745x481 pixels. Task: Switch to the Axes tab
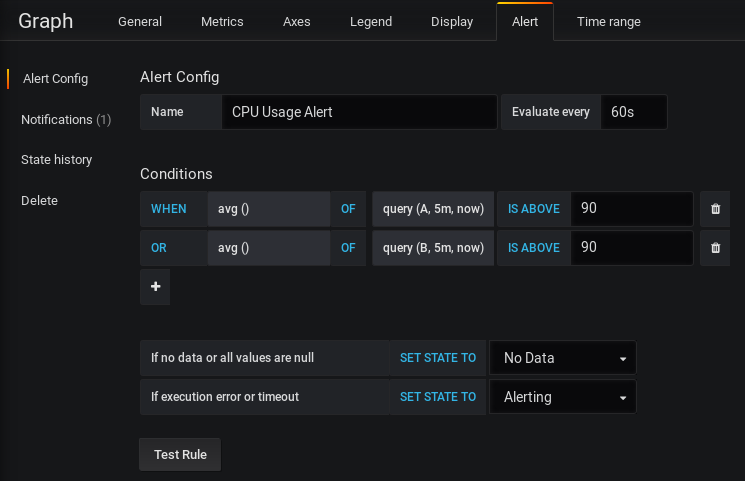pos(296,21)
